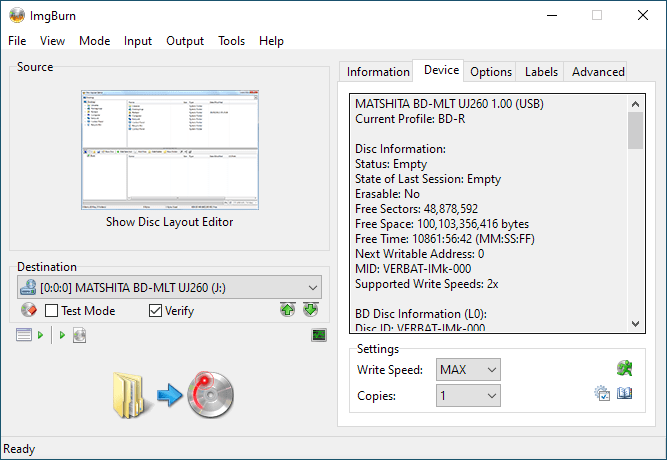667x460 pixels.
Task: Click the Show Disc Layout Editor label
Action: [169, 222]
